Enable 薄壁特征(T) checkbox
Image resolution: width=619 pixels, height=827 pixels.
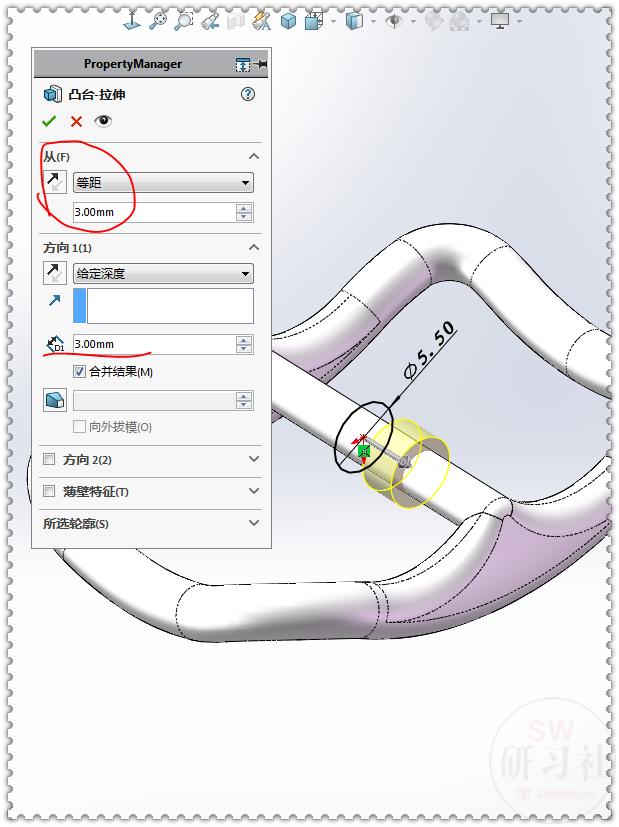[49, 491]
